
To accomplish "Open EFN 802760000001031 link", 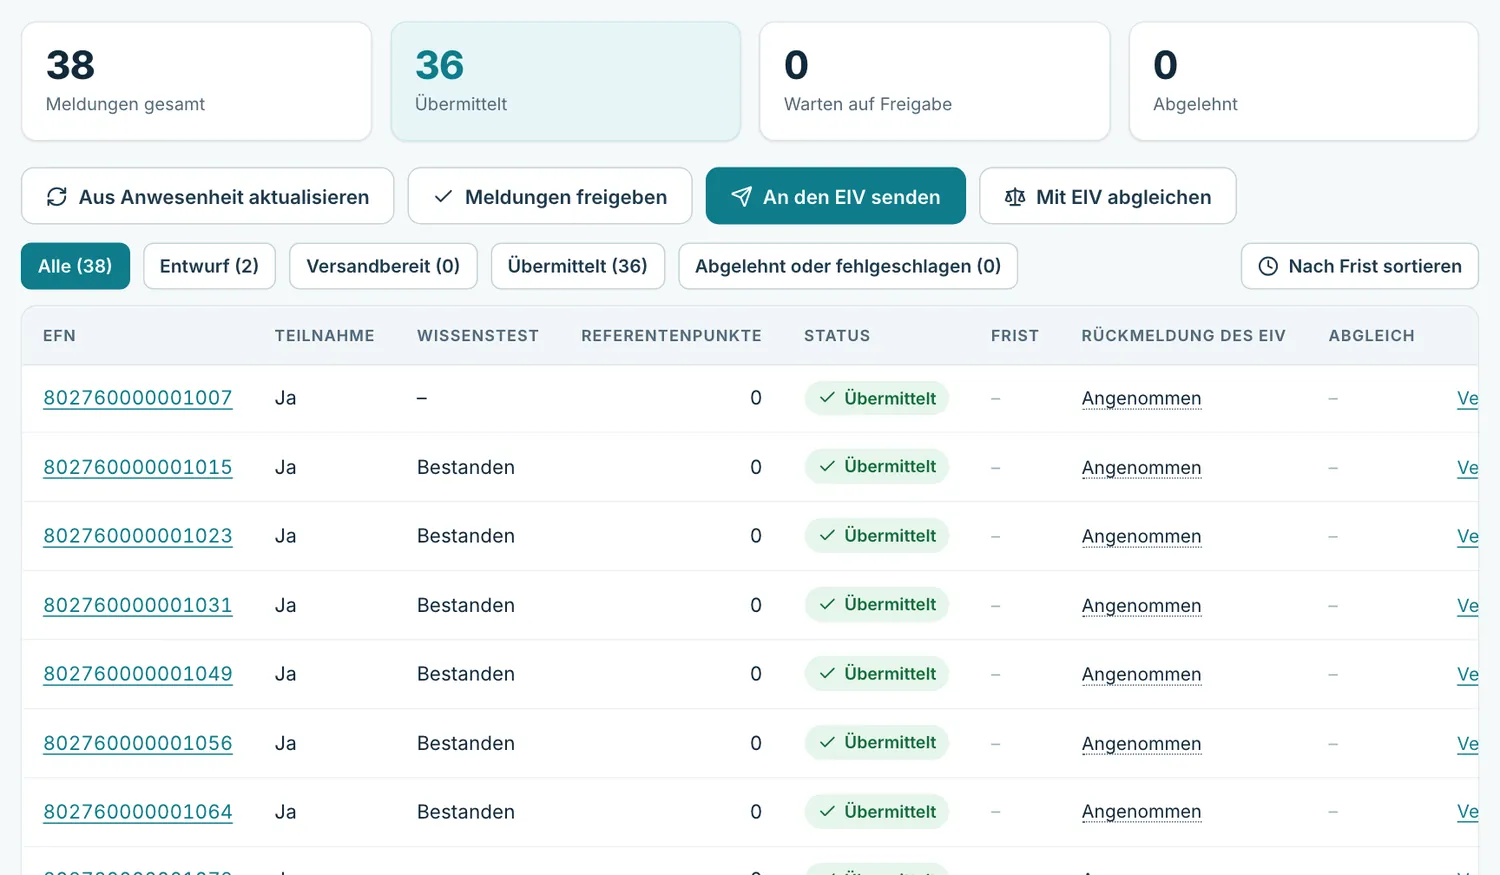I will (x=138, y=605).
